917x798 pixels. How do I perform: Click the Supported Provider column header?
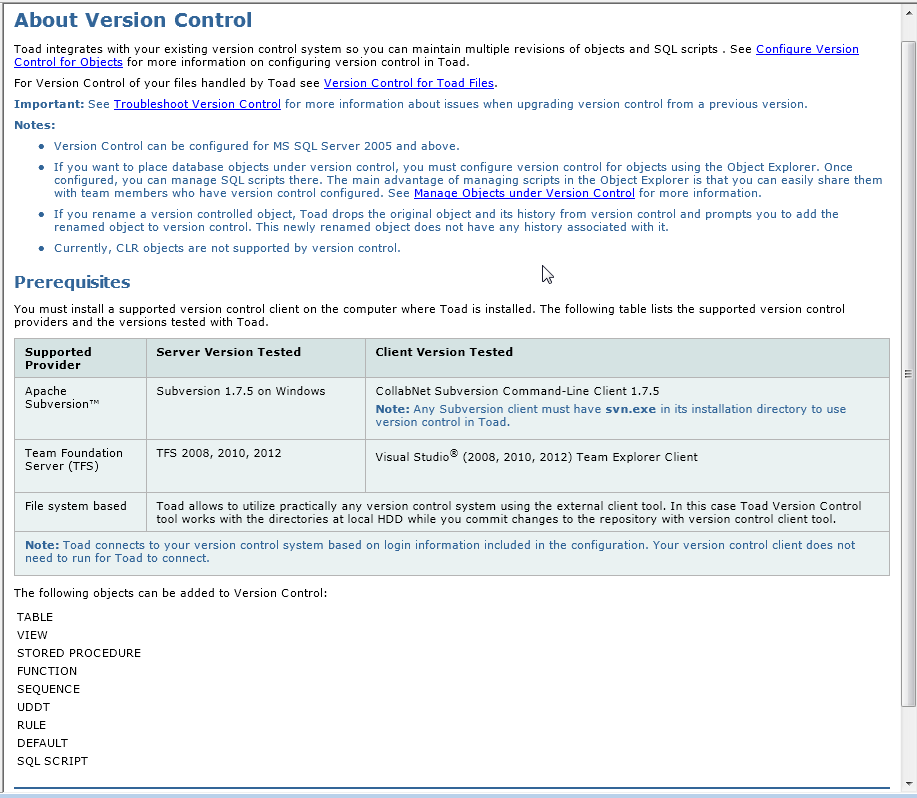coord(58,358)
